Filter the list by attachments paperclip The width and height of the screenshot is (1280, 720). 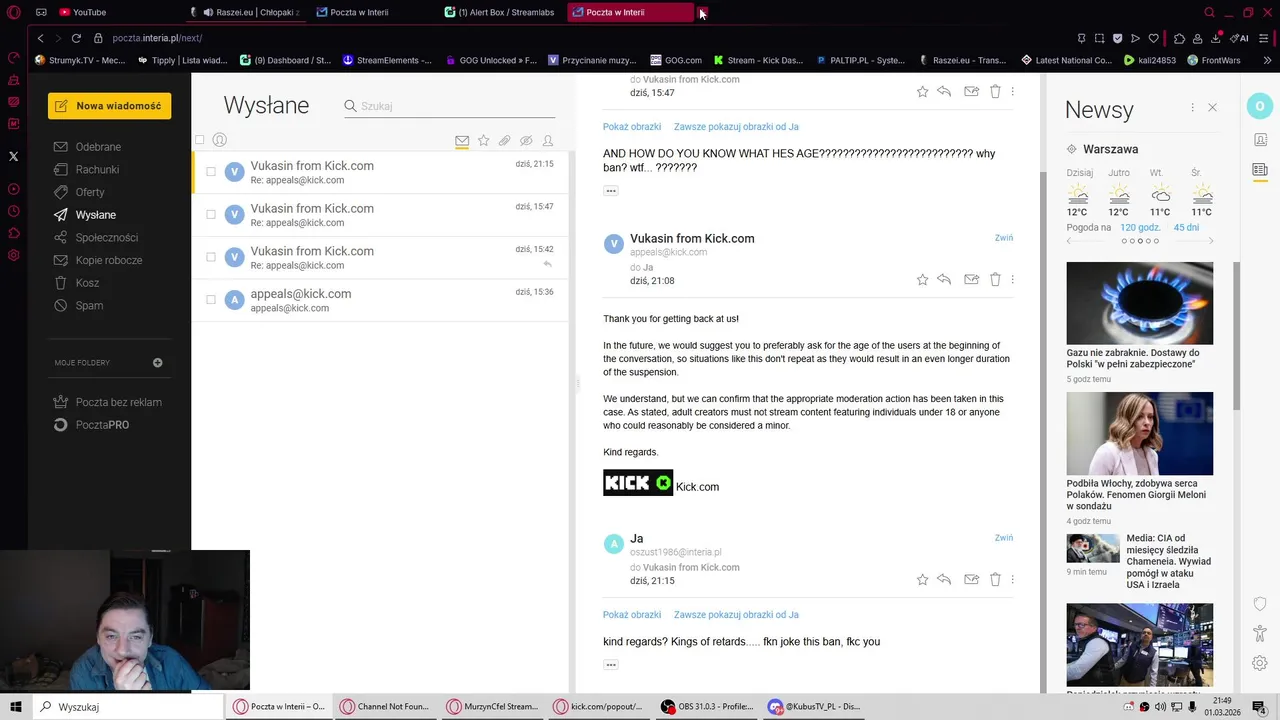click(x=504, y=141)
